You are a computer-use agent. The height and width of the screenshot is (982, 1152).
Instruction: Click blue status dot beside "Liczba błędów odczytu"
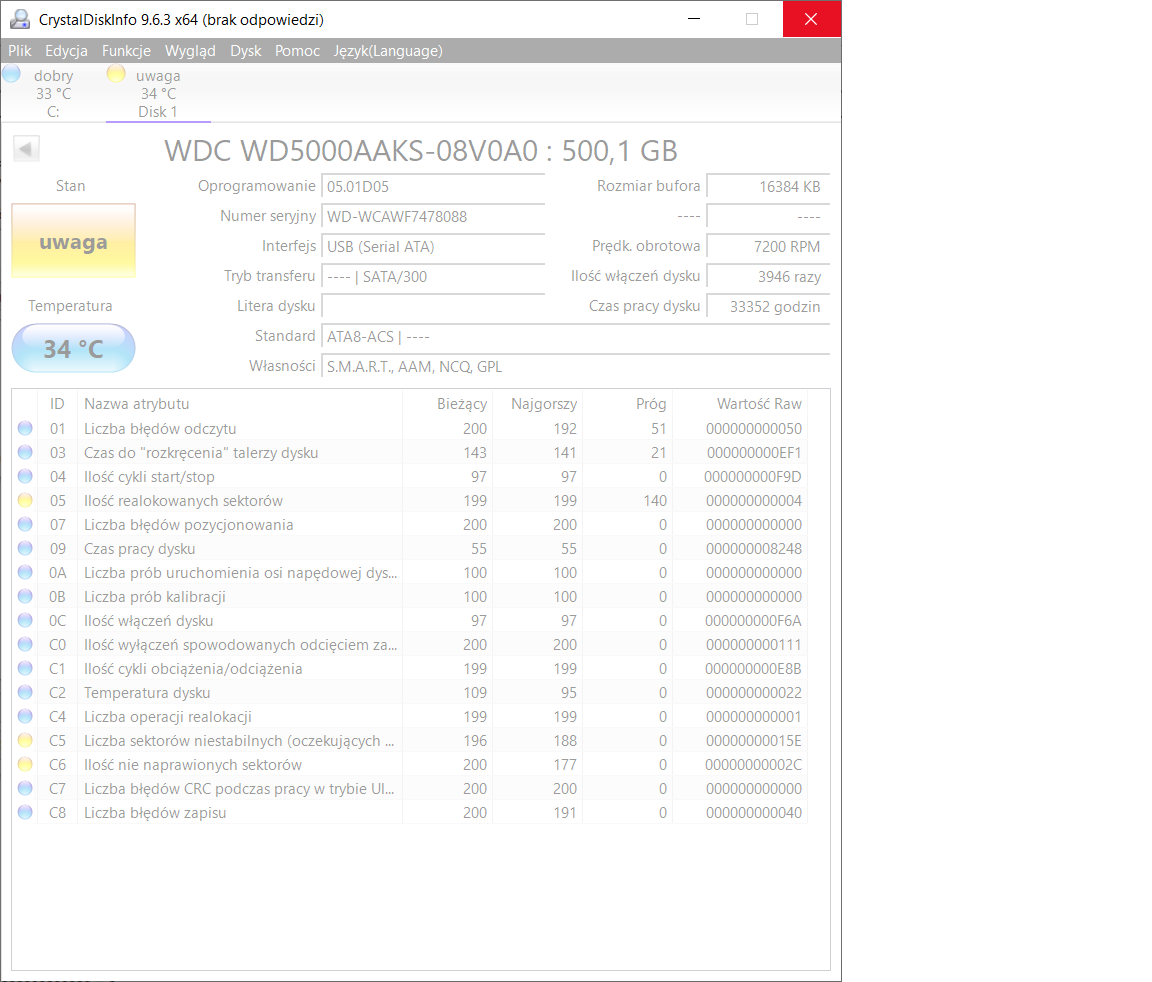pyautogui.click(x=24, y=428)
